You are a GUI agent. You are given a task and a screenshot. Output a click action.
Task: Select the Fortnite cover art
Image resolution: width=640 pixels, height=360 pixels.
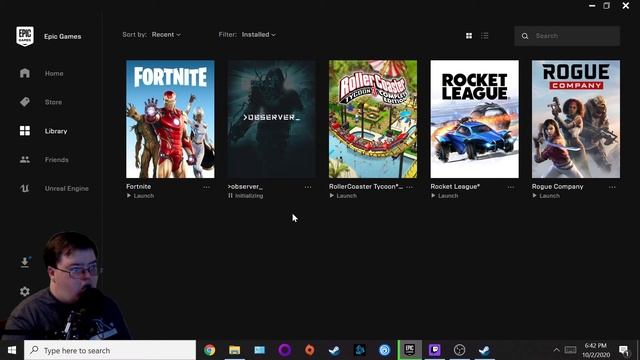coord(170,119)
